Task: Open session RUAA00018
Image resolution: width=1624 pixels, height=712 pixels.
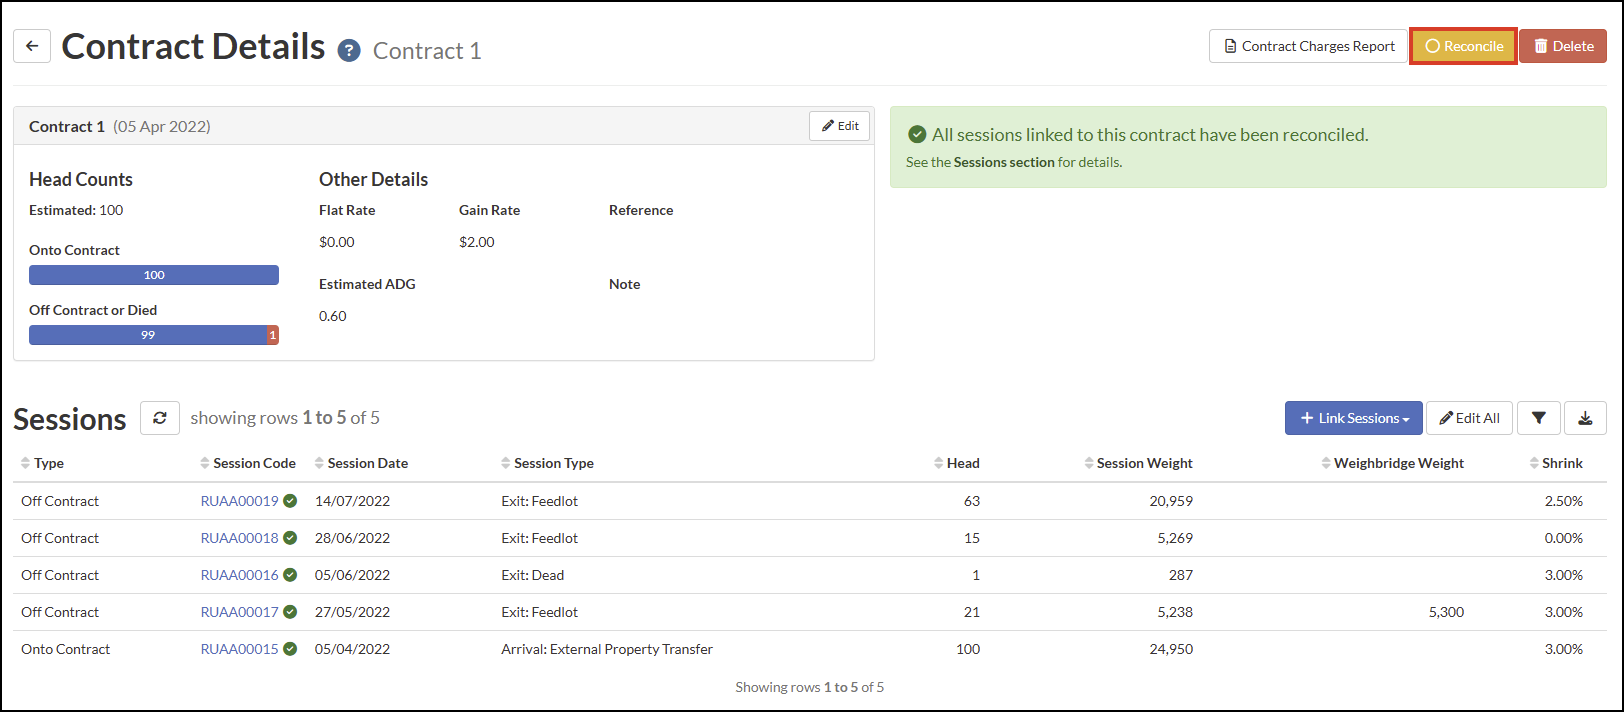Action: (240, 538)
